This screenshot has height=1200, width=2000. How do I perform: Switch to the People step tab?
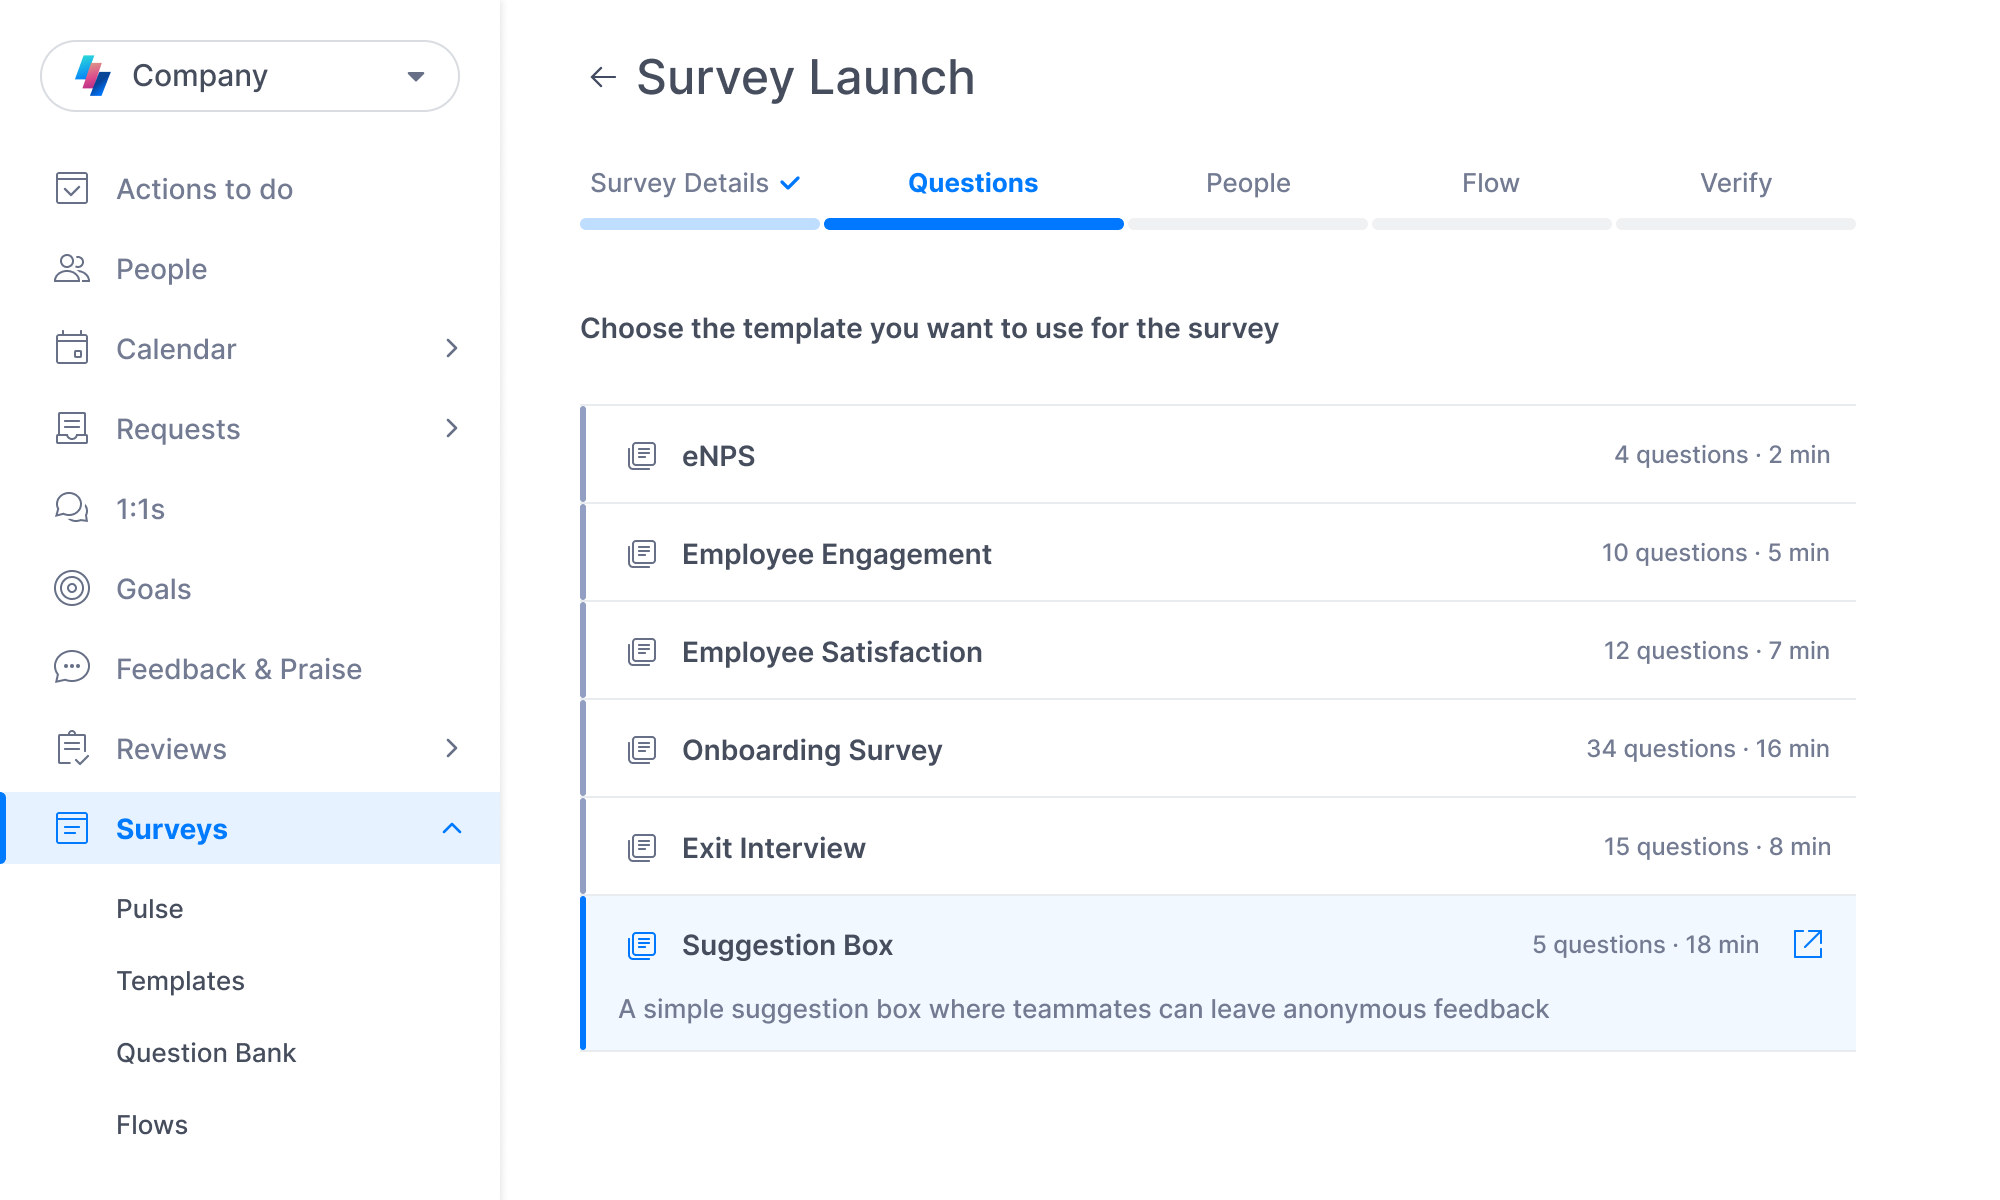tap(1247, 183)
